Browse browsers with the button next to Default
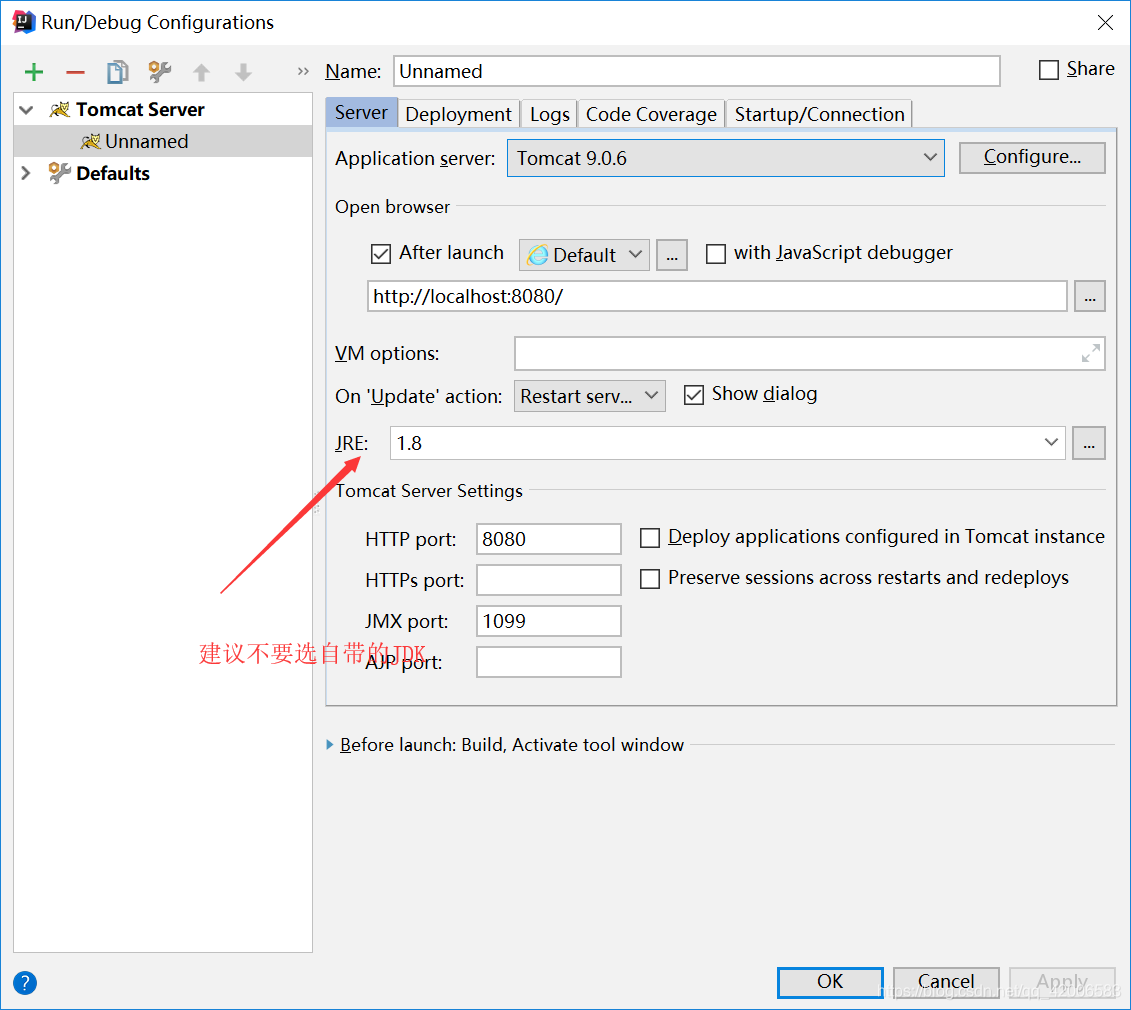This screenshot has height=1010, width=1131. point(672,255)
